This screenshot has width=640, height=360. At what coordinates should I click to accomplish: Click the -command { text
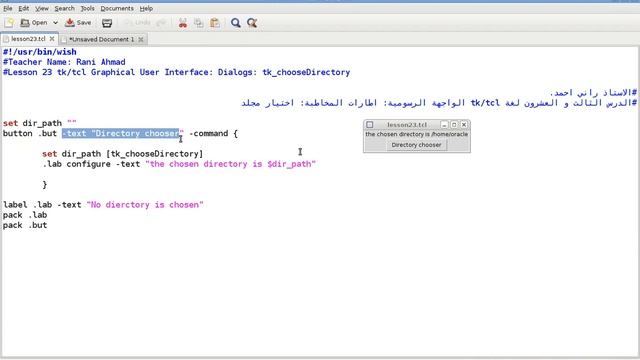coord(213,133)
